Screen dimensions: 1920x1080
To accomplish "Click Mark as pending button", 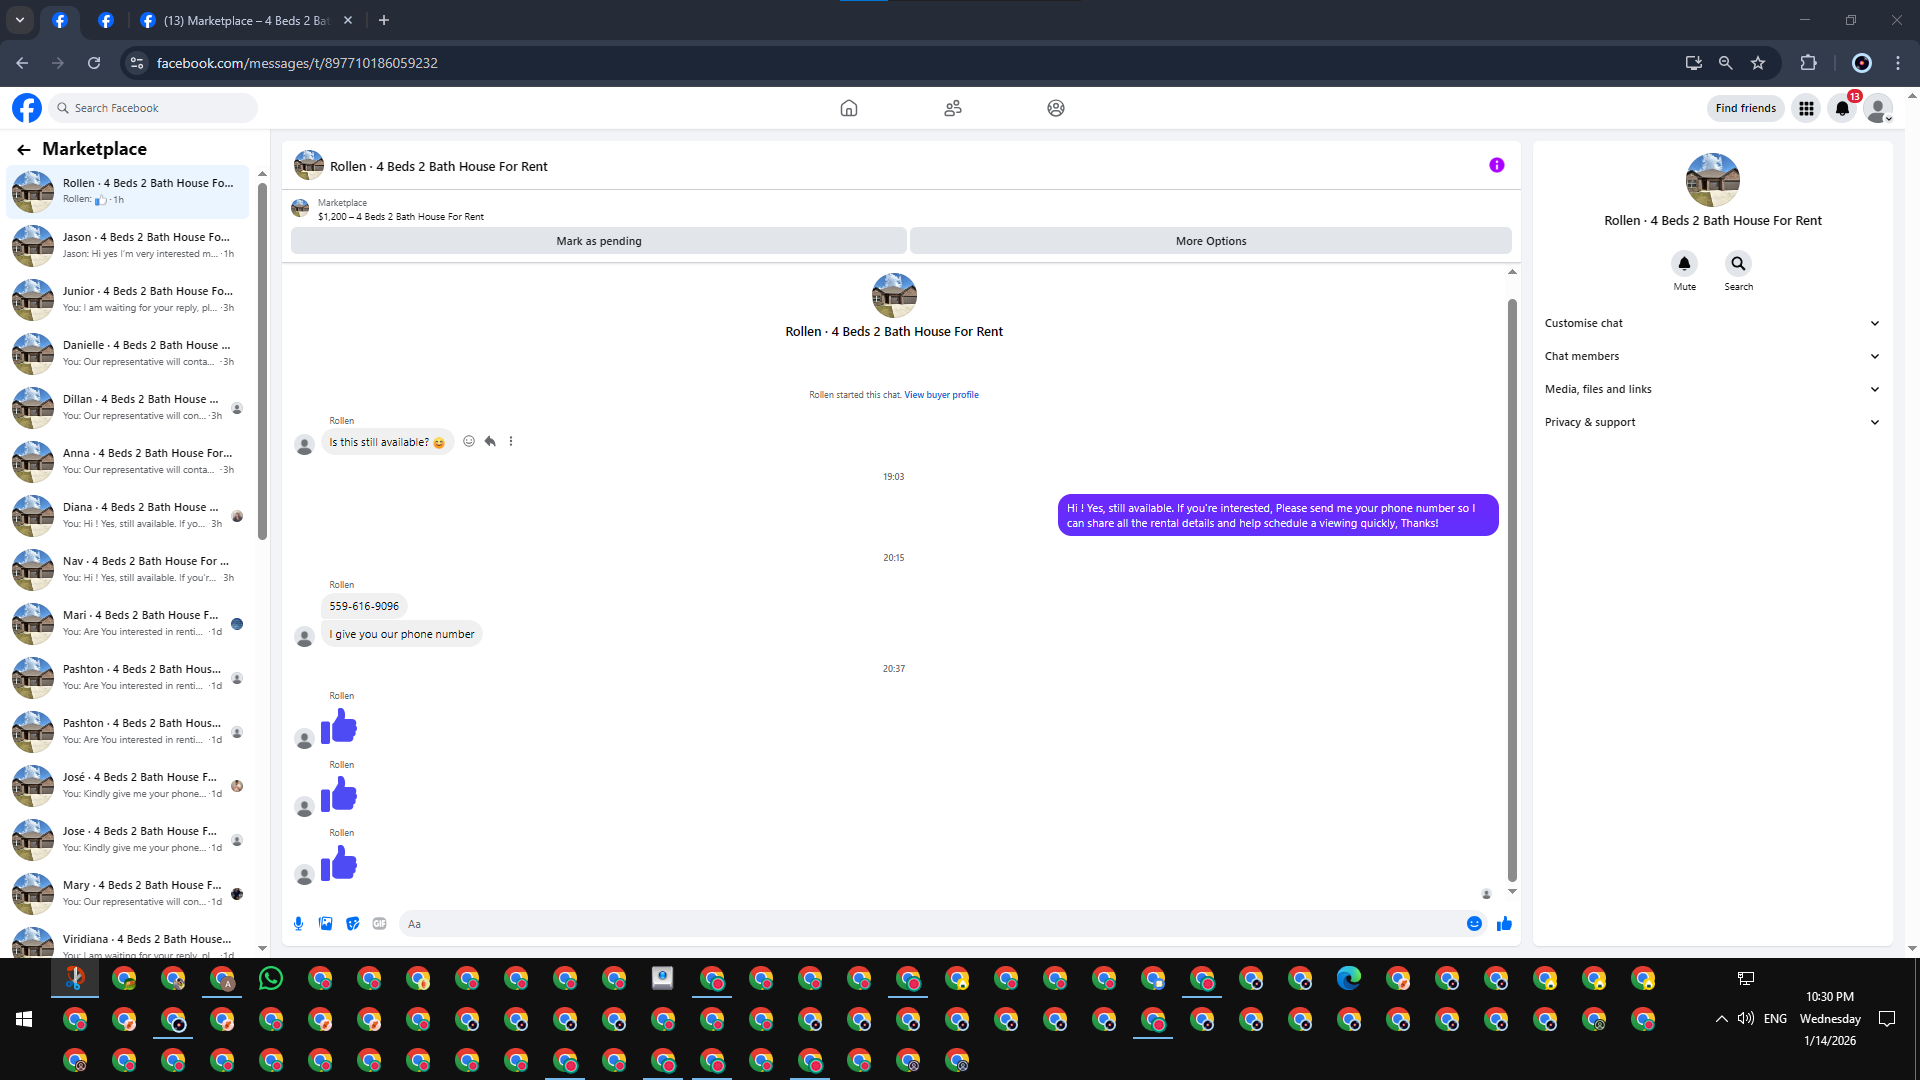I will pos(598,241).
